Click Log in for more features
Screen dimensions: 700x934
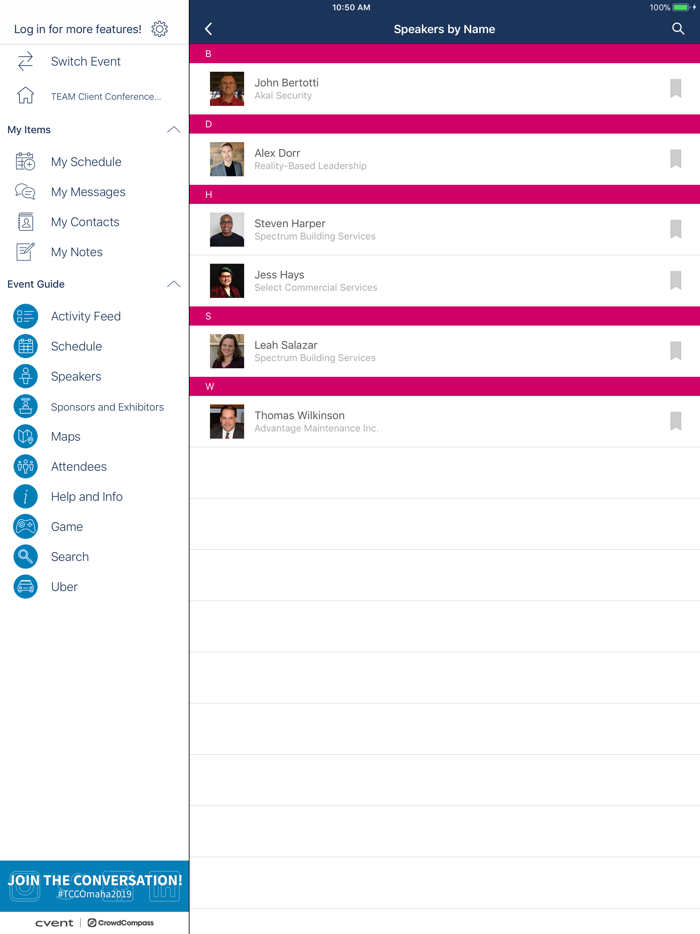tap(77, 29)
